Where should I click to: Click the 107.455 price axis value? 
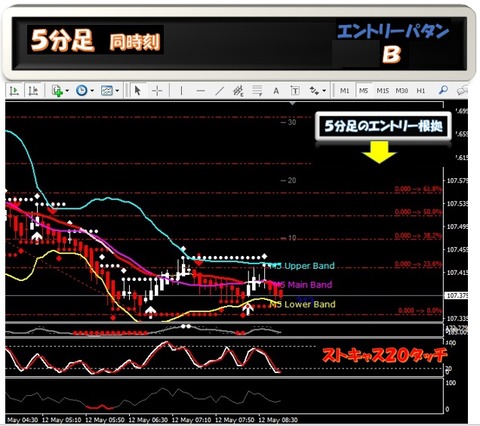tap(457, 250)
